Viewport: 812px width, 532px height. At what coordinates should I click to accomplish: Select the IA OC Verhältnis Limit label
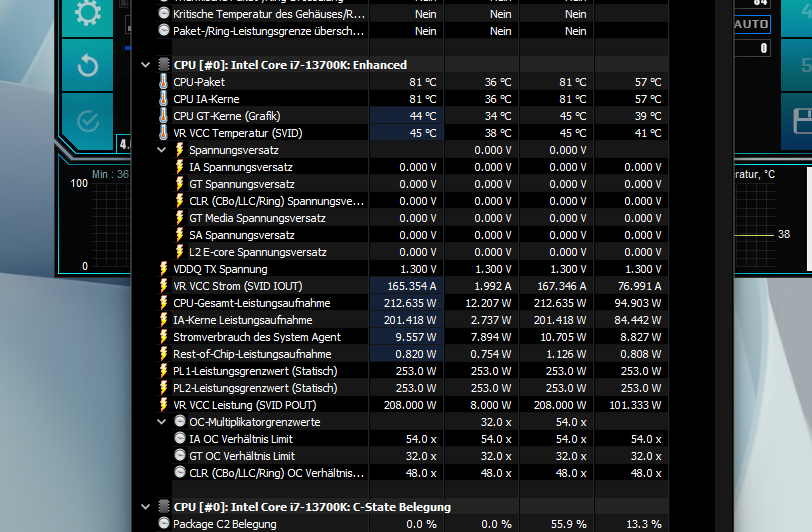[241, 439]
